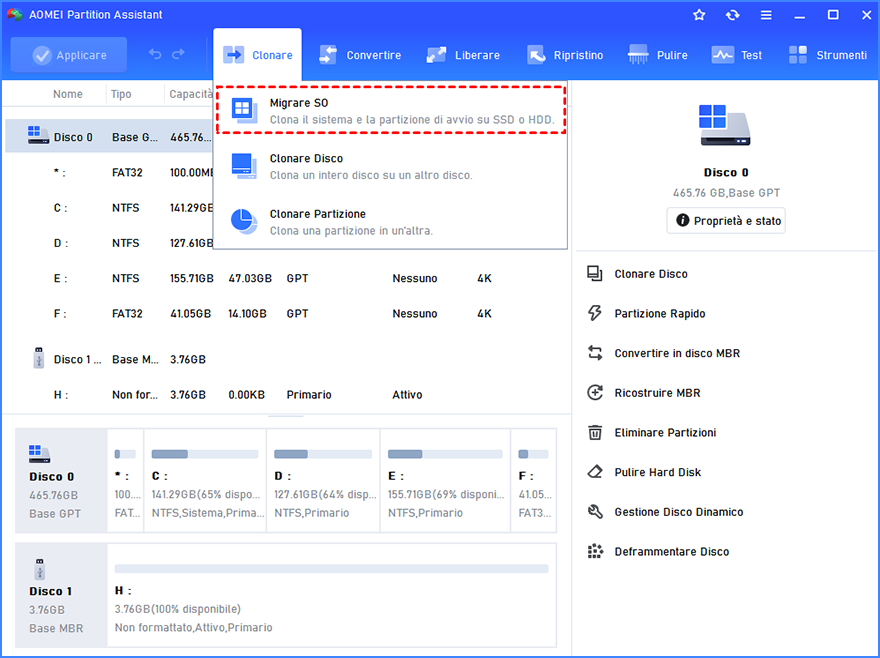Click Clonare Disco in the right panel
The height and width of the screenshot is (658, 880).
650,274
